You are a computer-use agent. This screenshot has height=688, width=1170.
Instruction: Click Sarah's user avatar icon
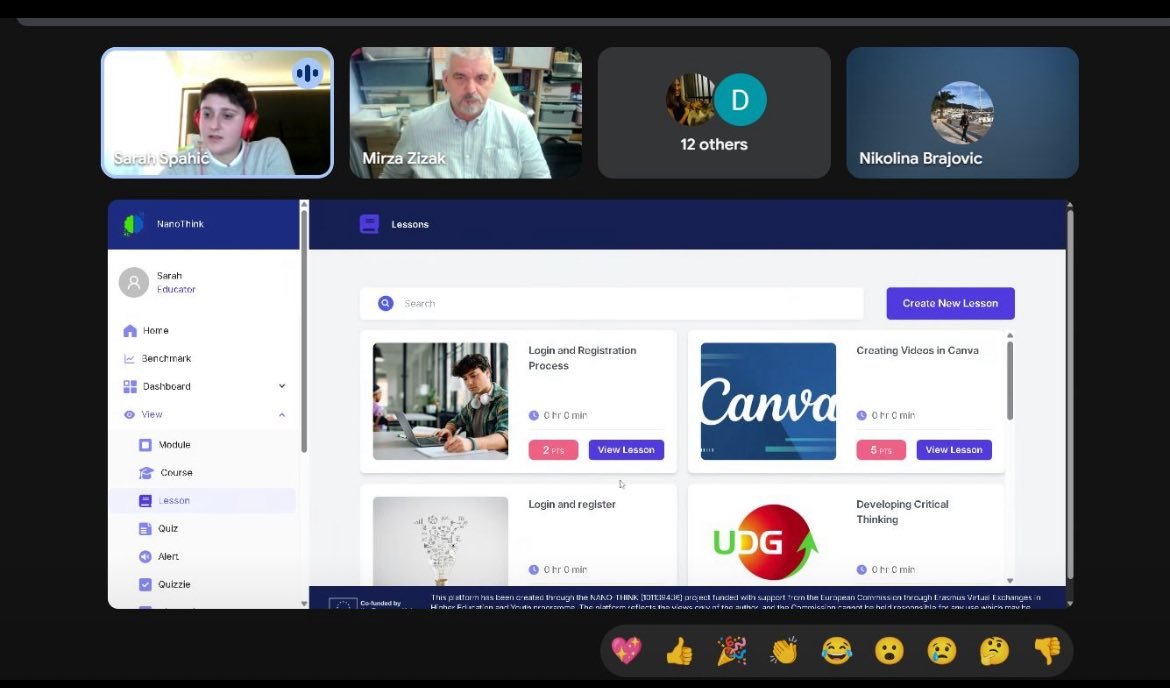coord(134,283)
